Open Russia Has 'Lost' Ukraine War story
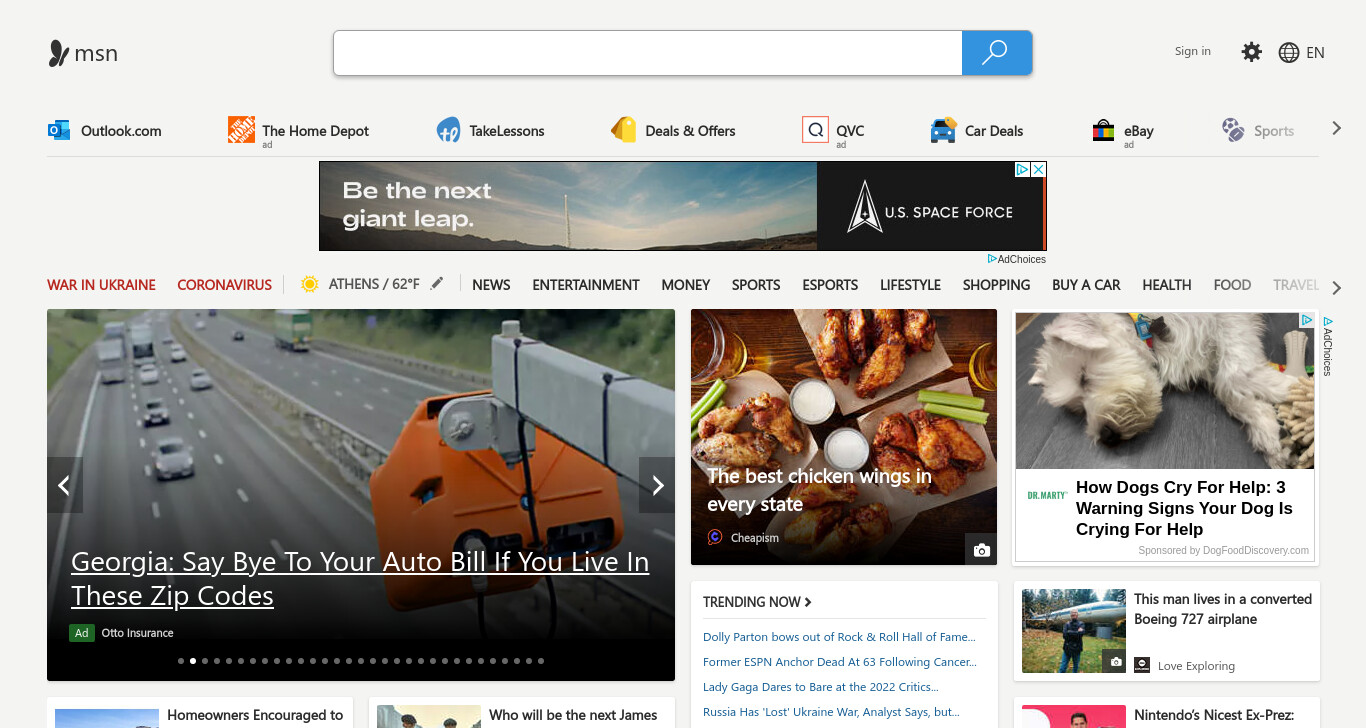This screenshot has width=1366, height=728. pyautogui.click(x=832, y=712)
